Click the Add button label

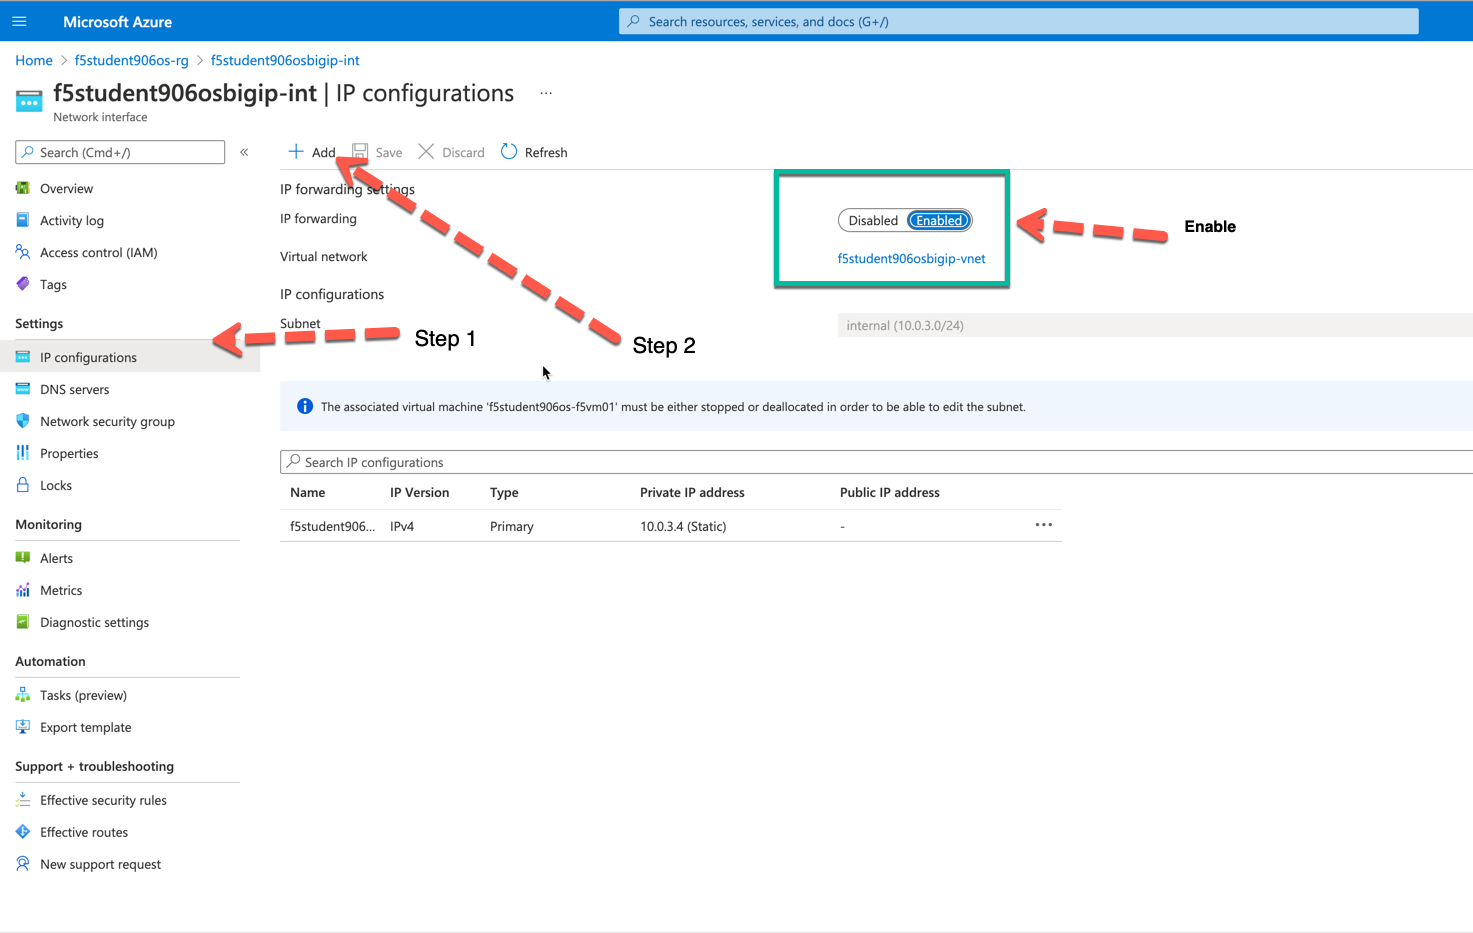[323, 152]
